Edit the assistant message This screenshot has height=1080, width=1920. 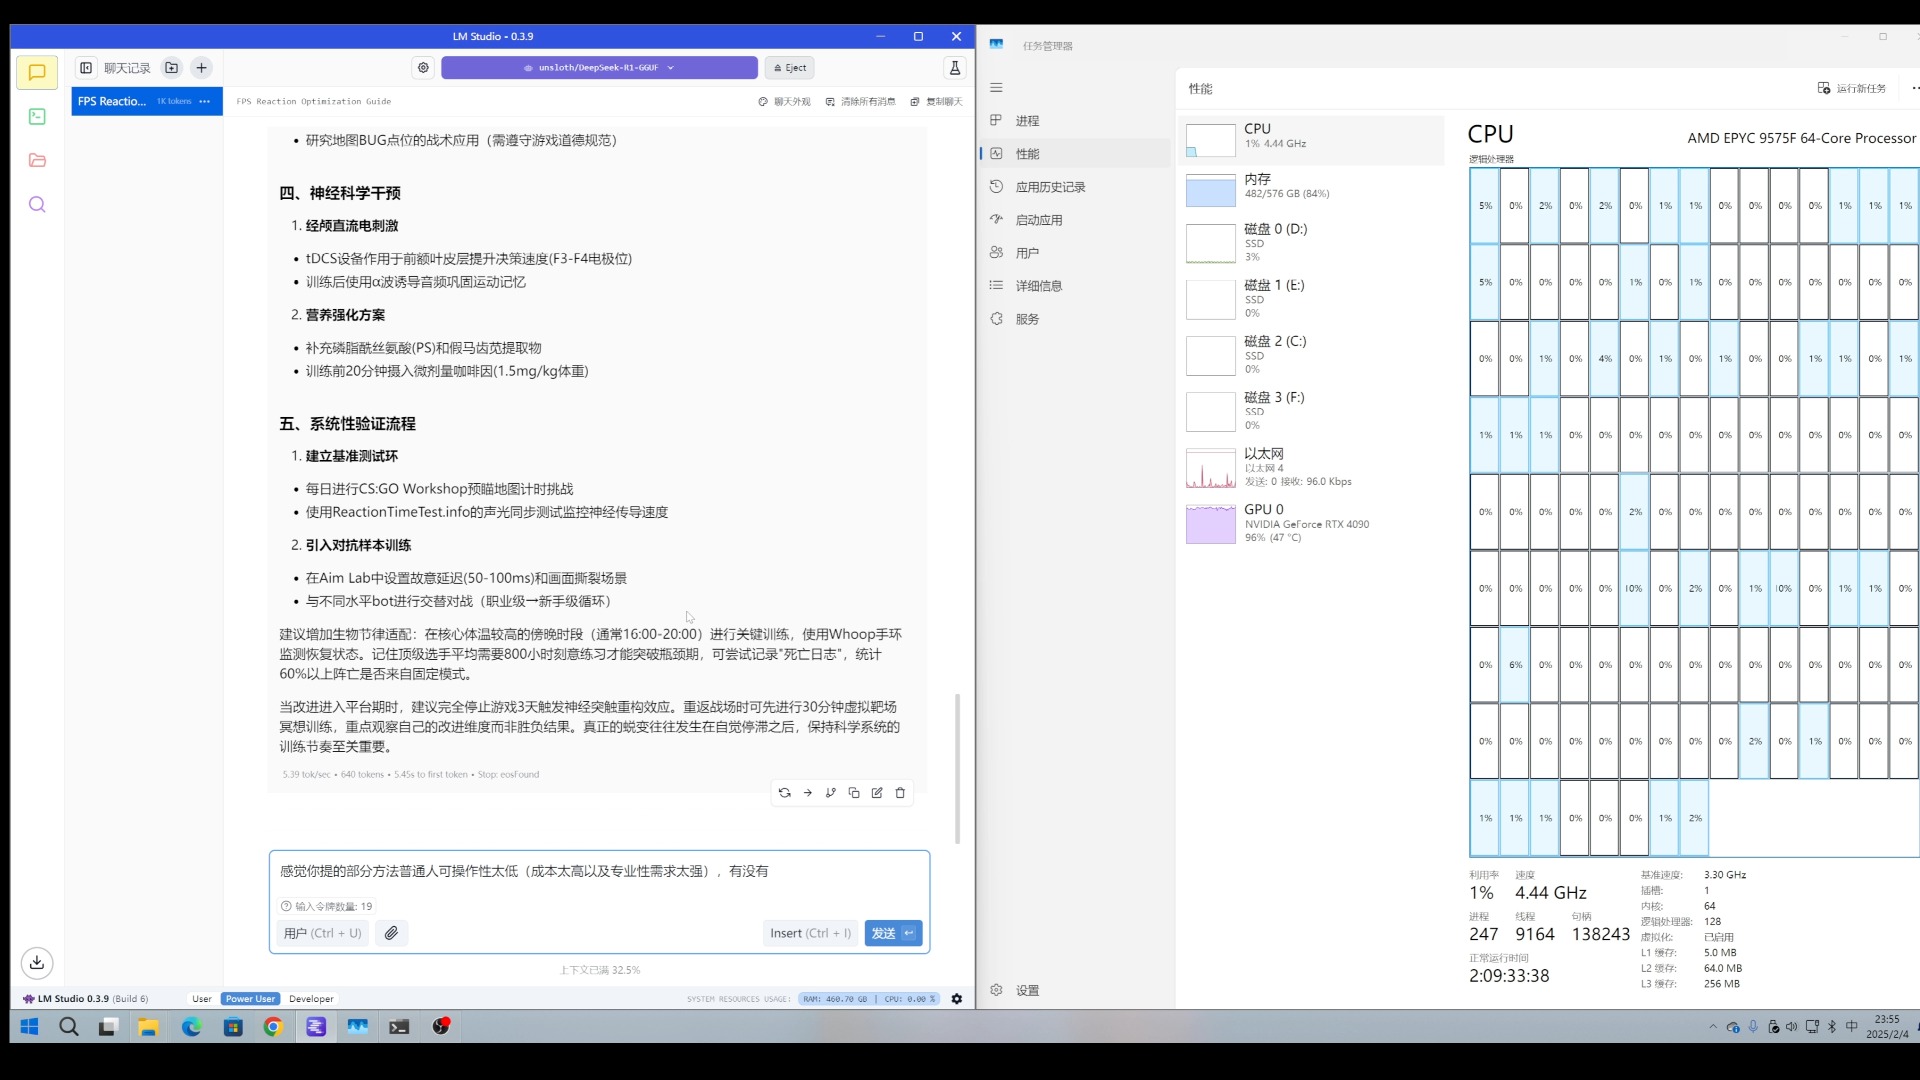click(877, 793)
